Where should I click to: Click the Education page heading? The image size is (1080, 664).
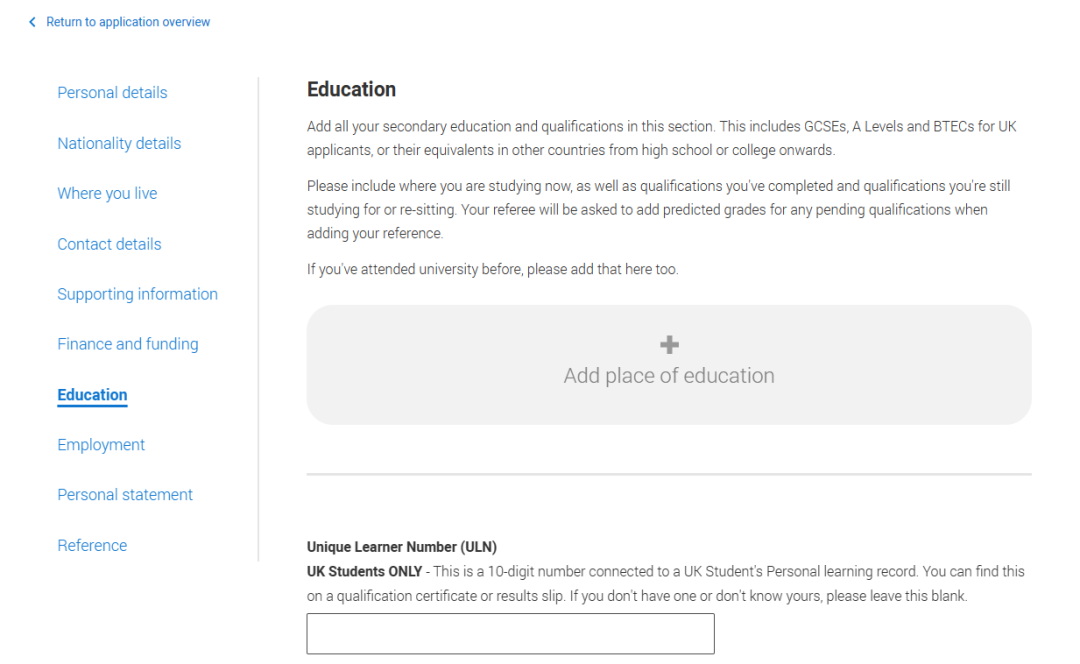(351, 90)
